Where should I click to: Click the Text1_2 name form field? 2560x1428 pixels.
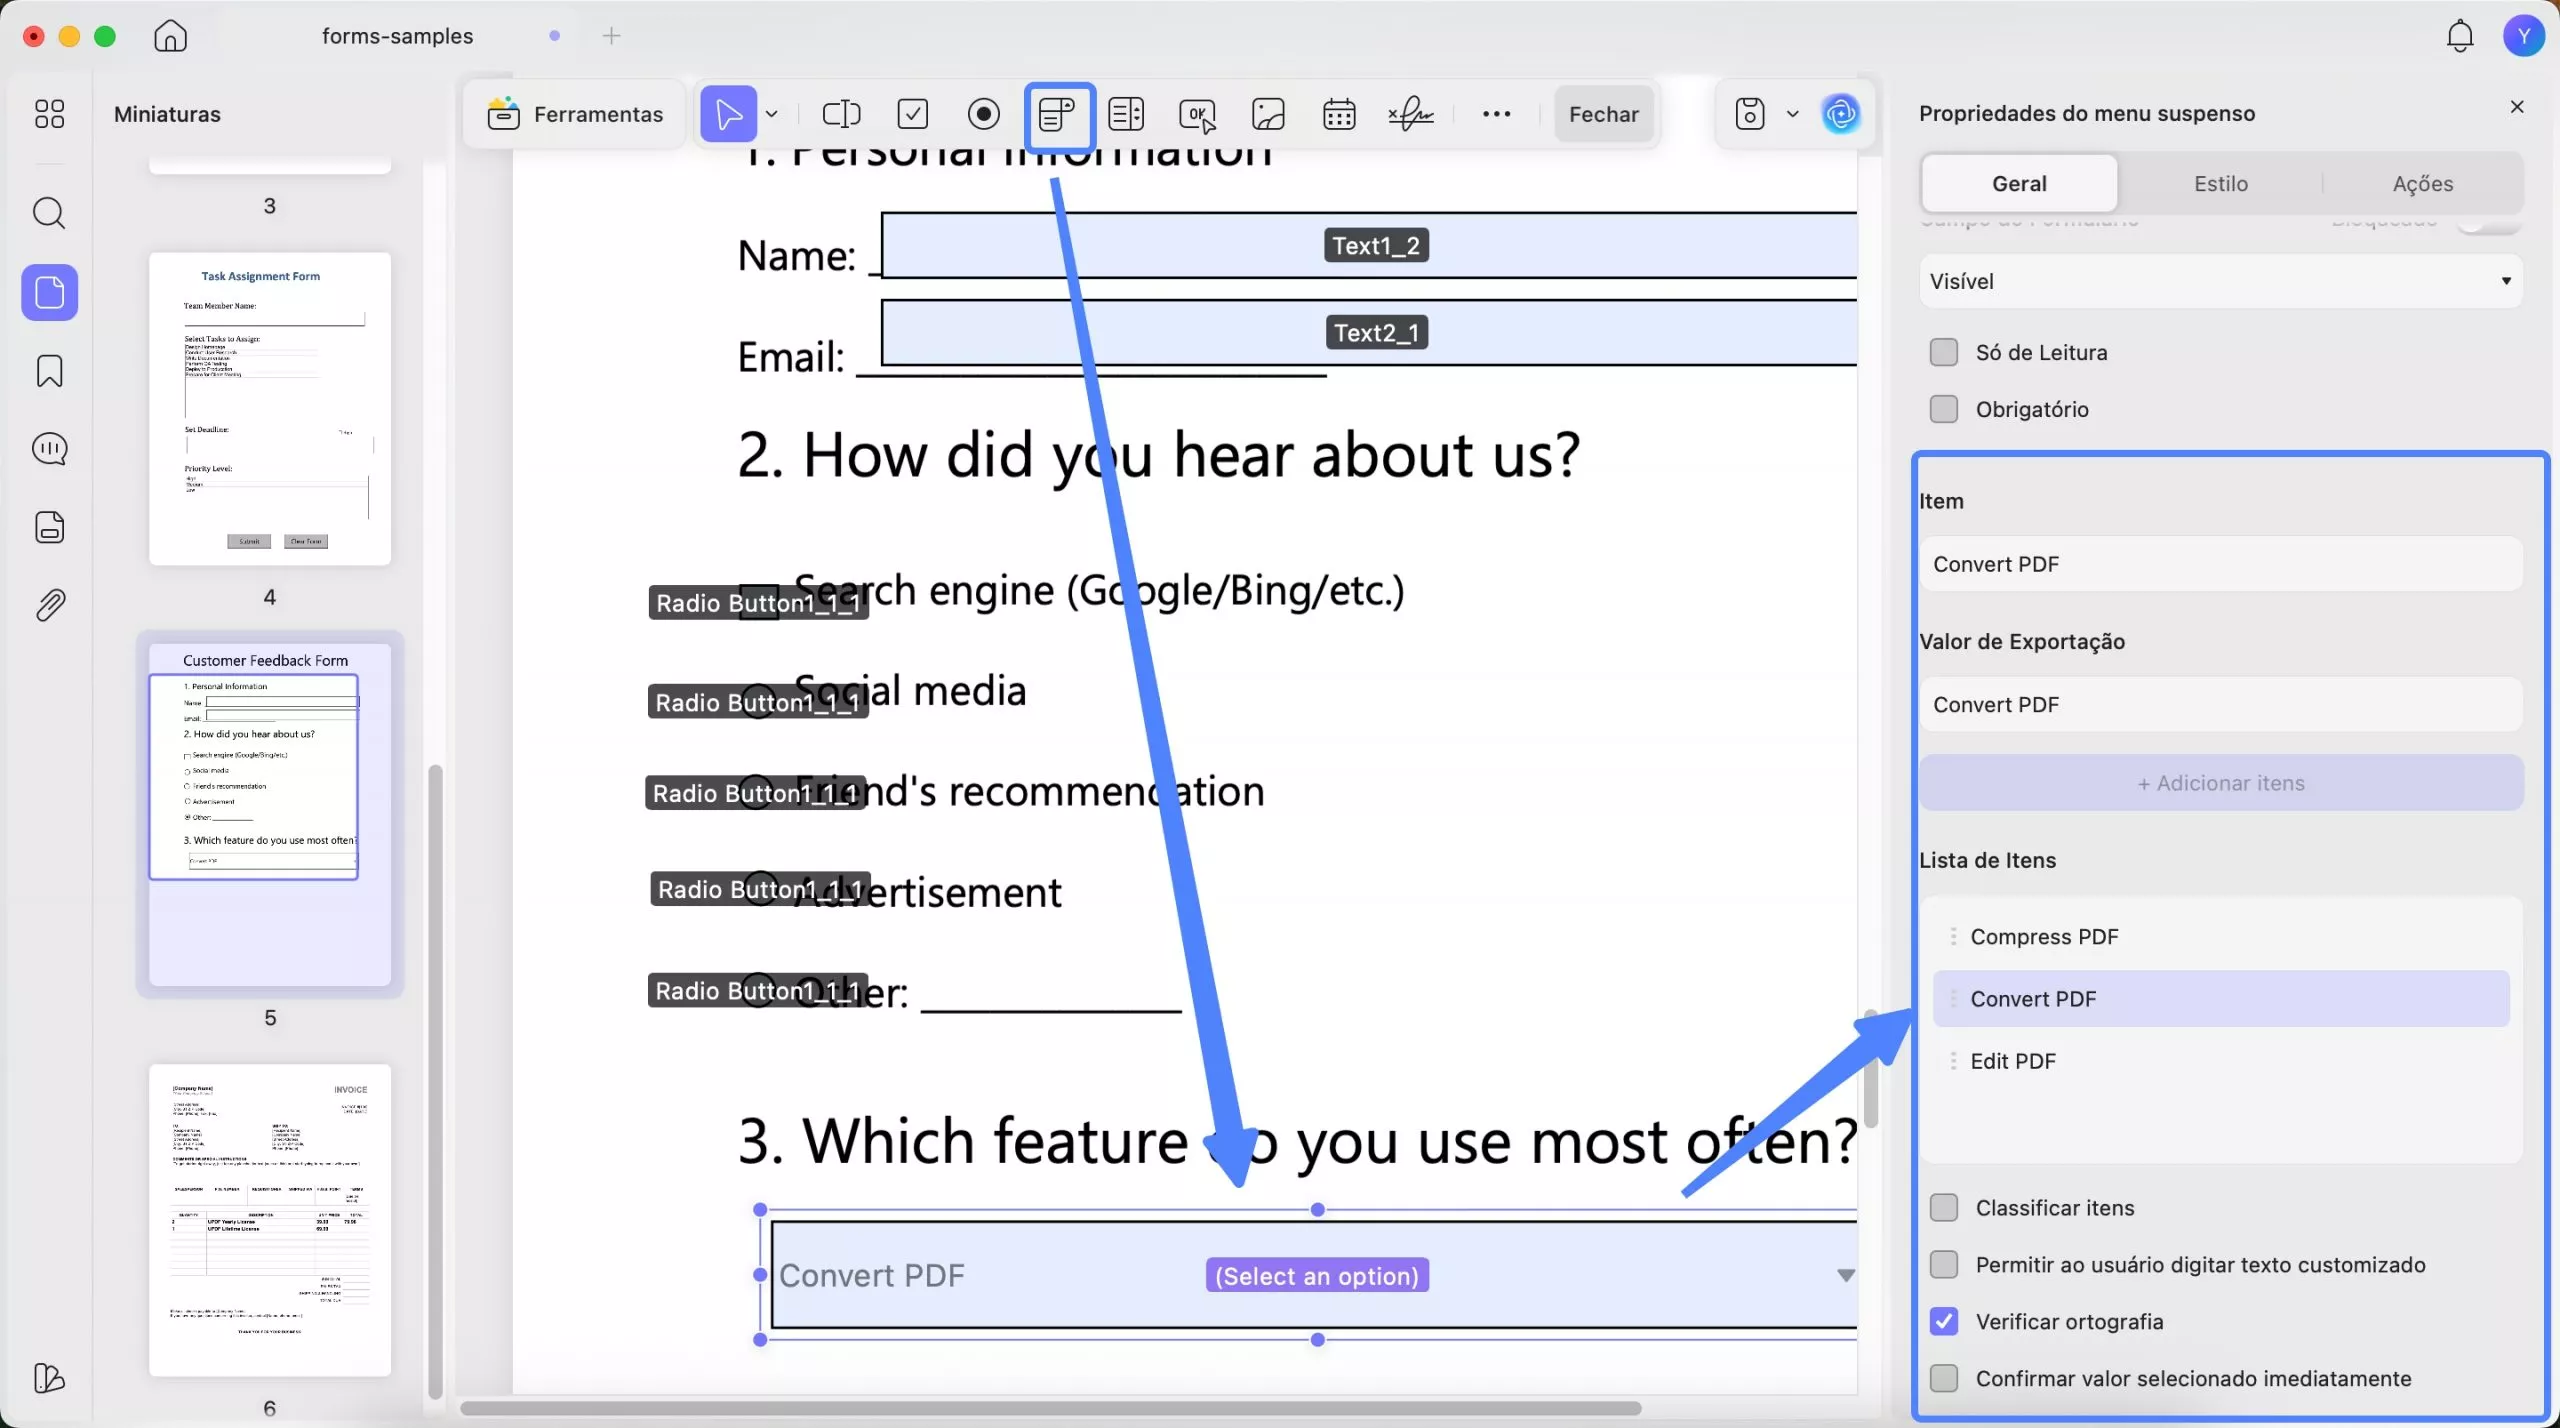[1369, 245]
